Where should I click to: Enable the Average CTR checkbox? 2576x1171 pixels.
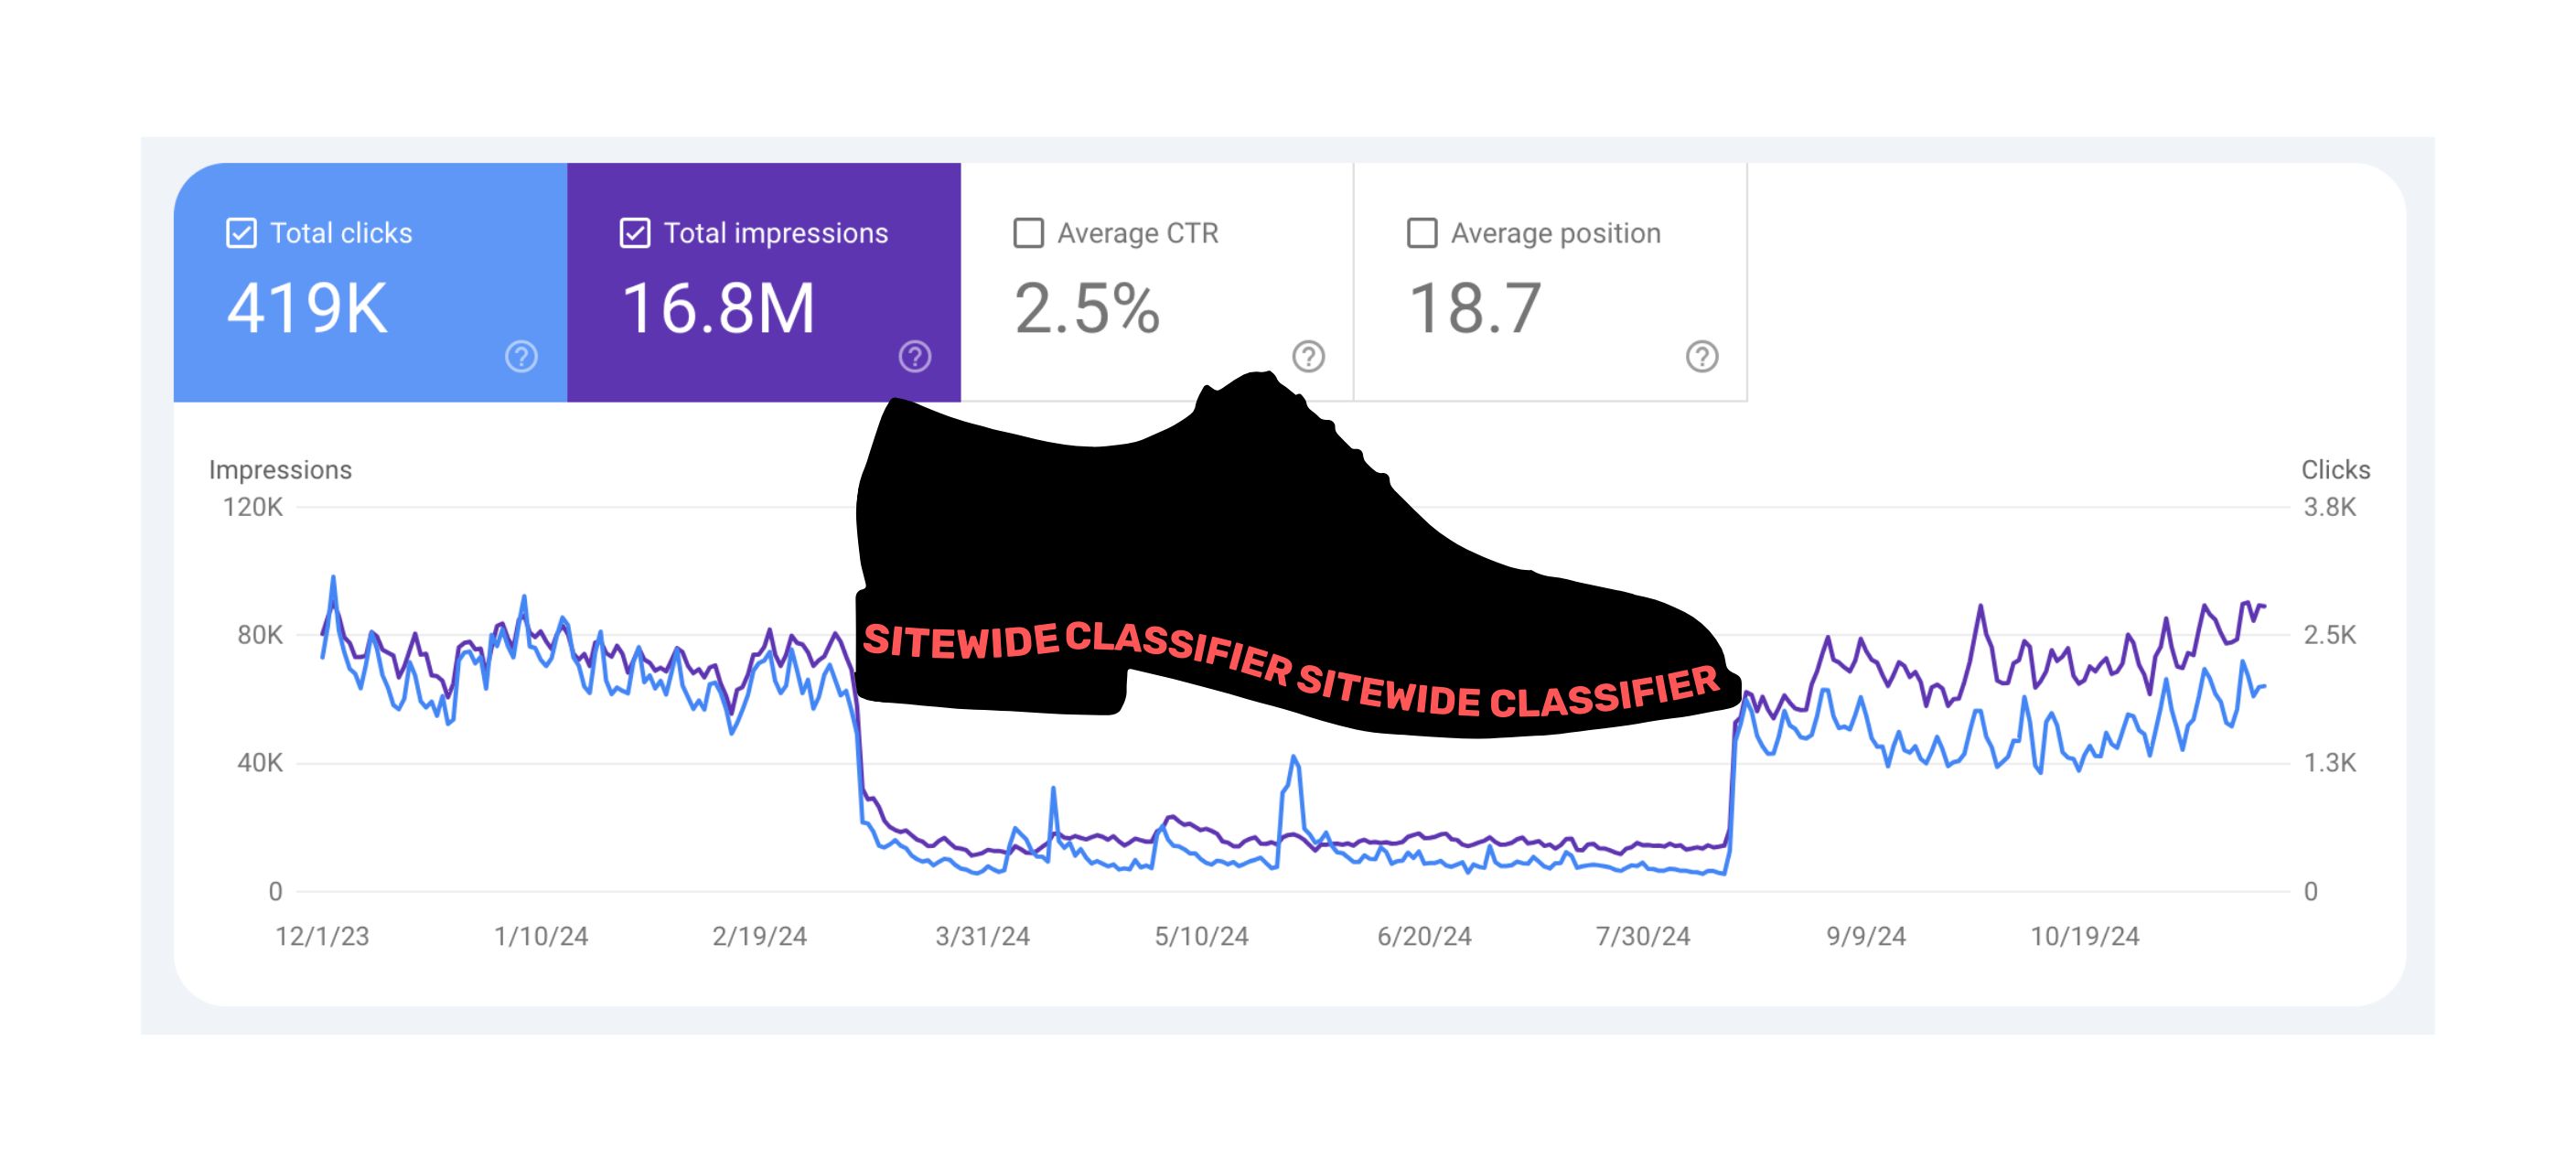tap(1028, 233)
